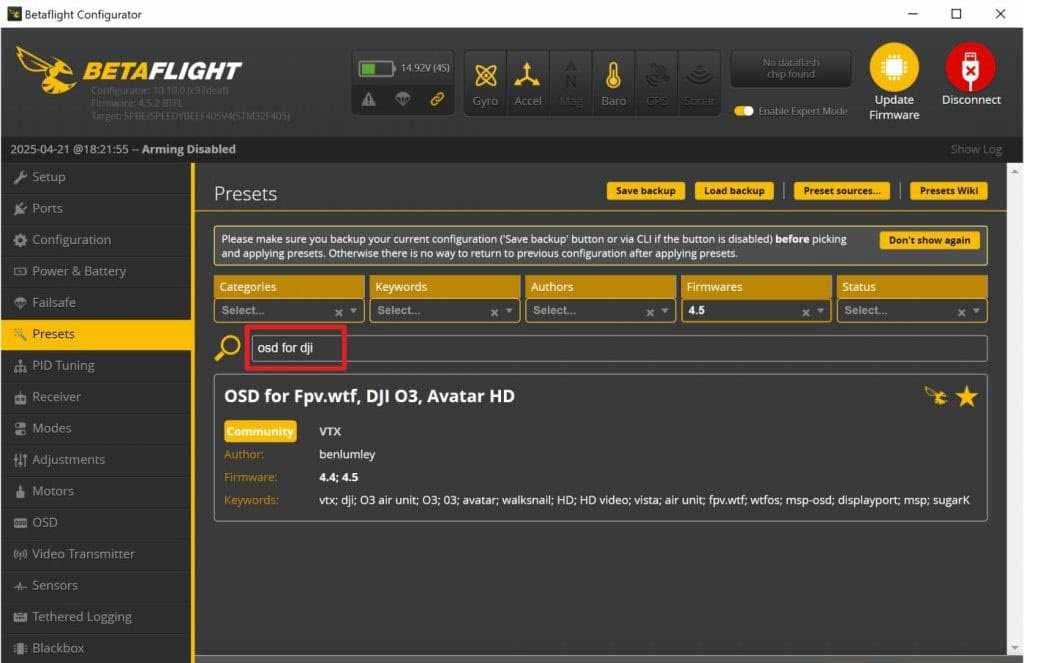Click the Community status badge

(x=260, y=431)
